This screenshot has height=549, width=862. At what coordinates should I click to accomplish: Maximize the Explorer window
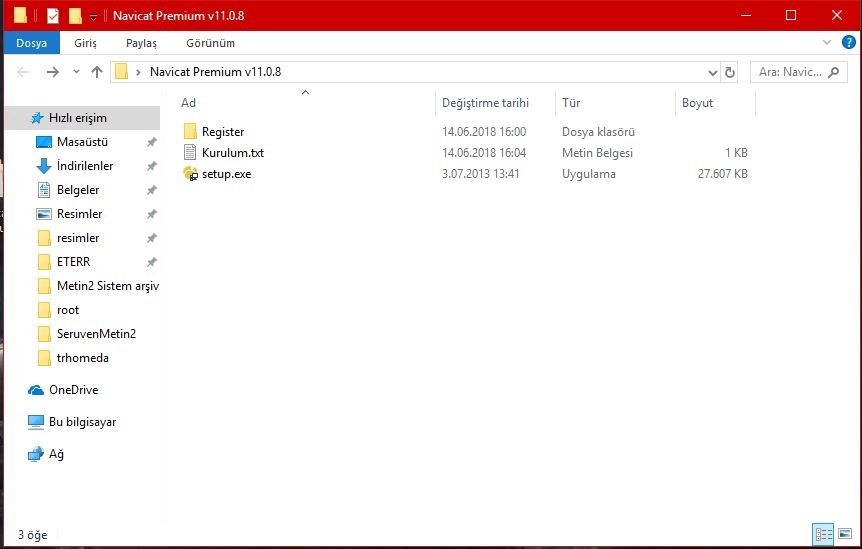coord(791,15)
